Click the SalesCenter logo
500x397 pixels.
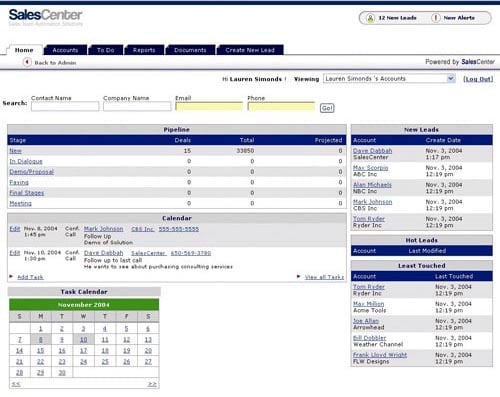click(46, 17)
